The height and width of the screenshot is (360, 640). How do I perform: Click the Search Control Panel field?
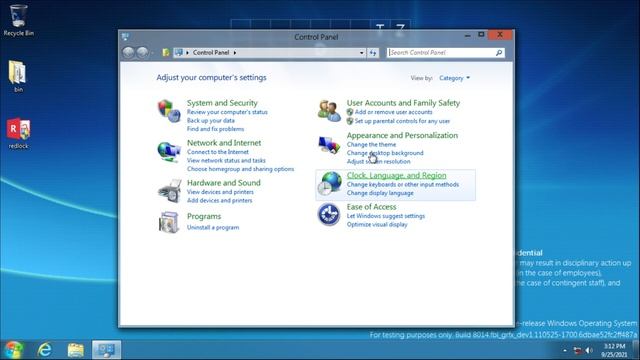pyautogui.click(x=441, y=53)
